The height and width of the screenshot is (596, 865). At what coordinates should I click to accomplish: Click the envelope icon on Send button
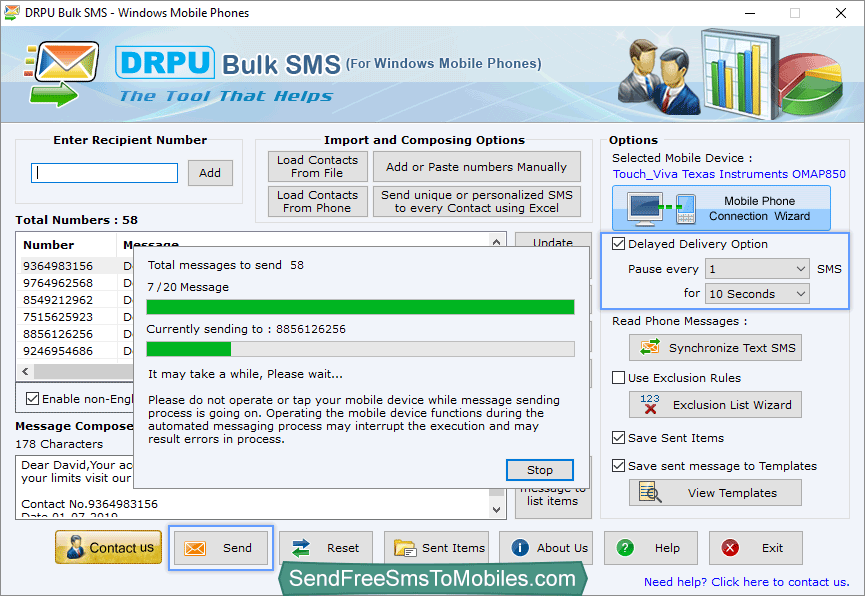coord(195,548)
